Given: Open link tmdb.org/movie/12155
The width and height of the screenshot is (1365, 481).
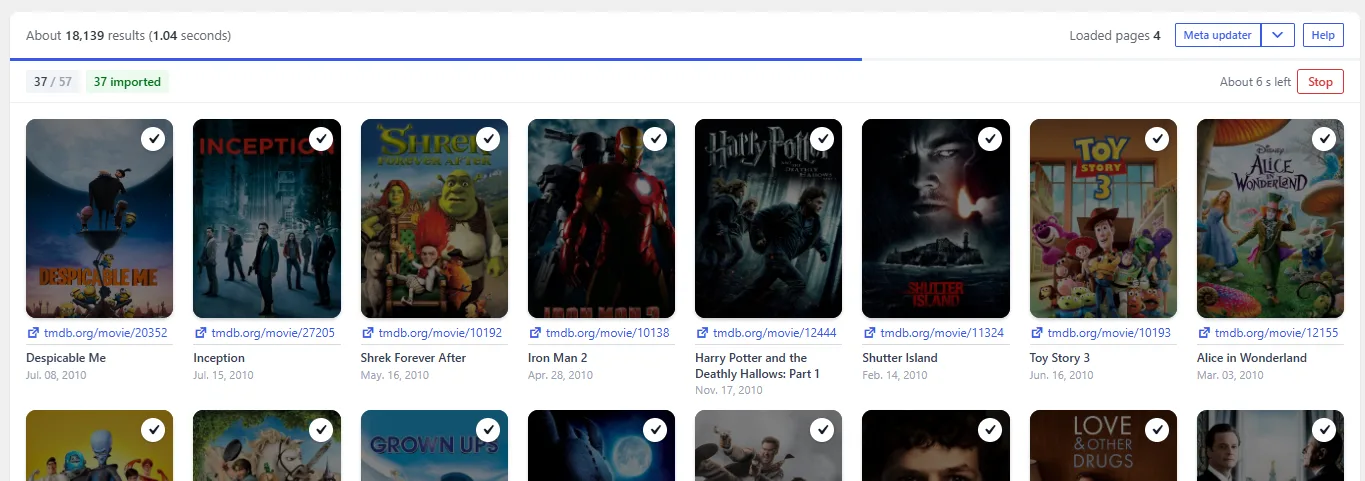Looking at the screenshot, I should coord(1276,333).
